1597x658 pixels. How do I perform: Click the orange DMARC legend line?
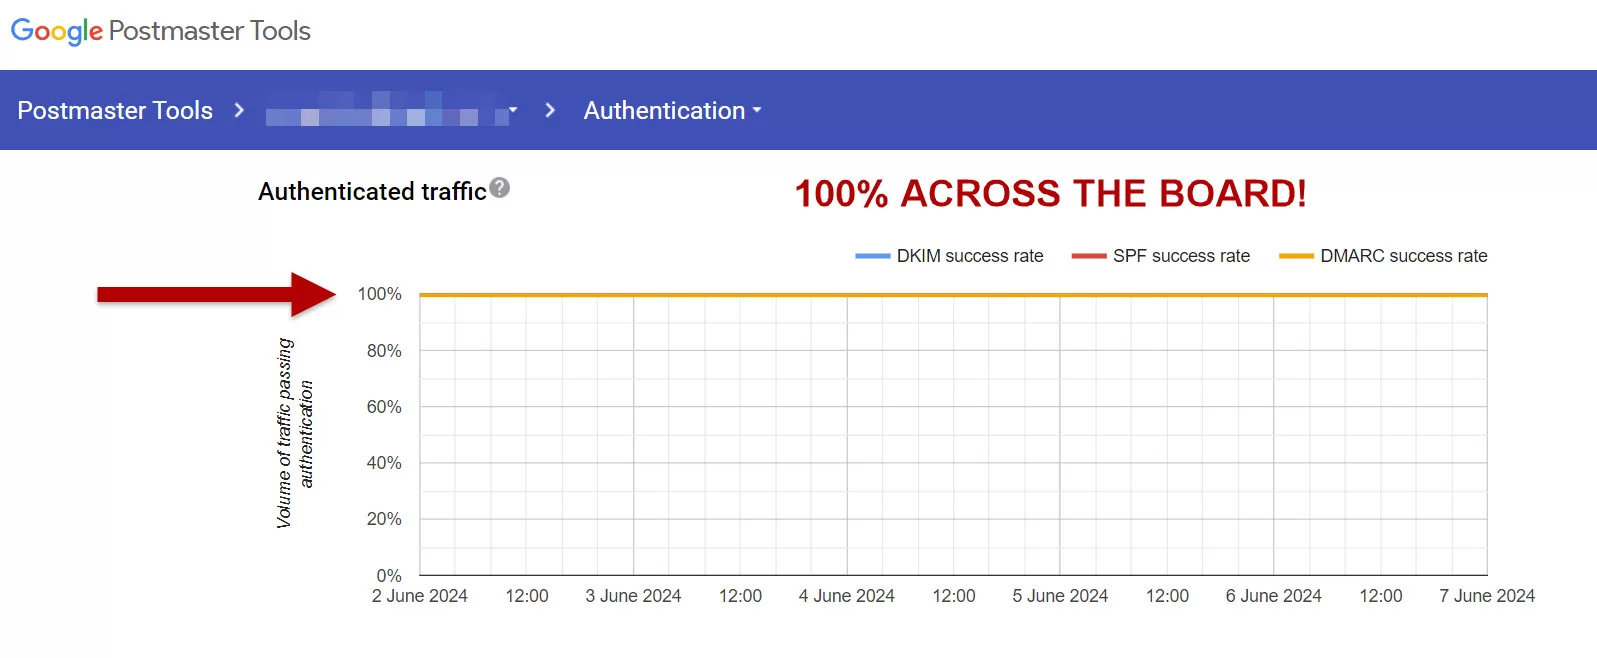pos(1296,256)
